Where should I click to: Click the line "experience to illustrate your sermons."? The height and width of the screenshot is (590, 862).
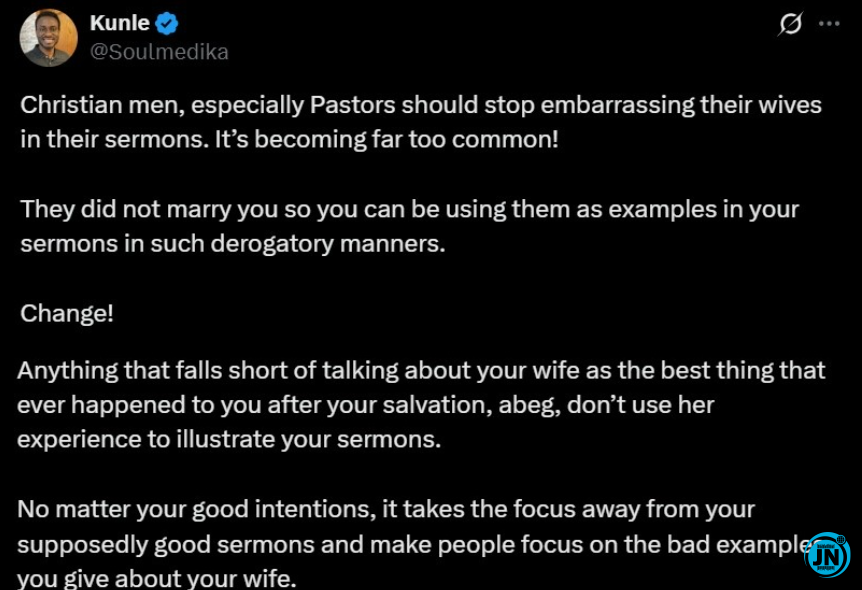(x=229, y=440)
